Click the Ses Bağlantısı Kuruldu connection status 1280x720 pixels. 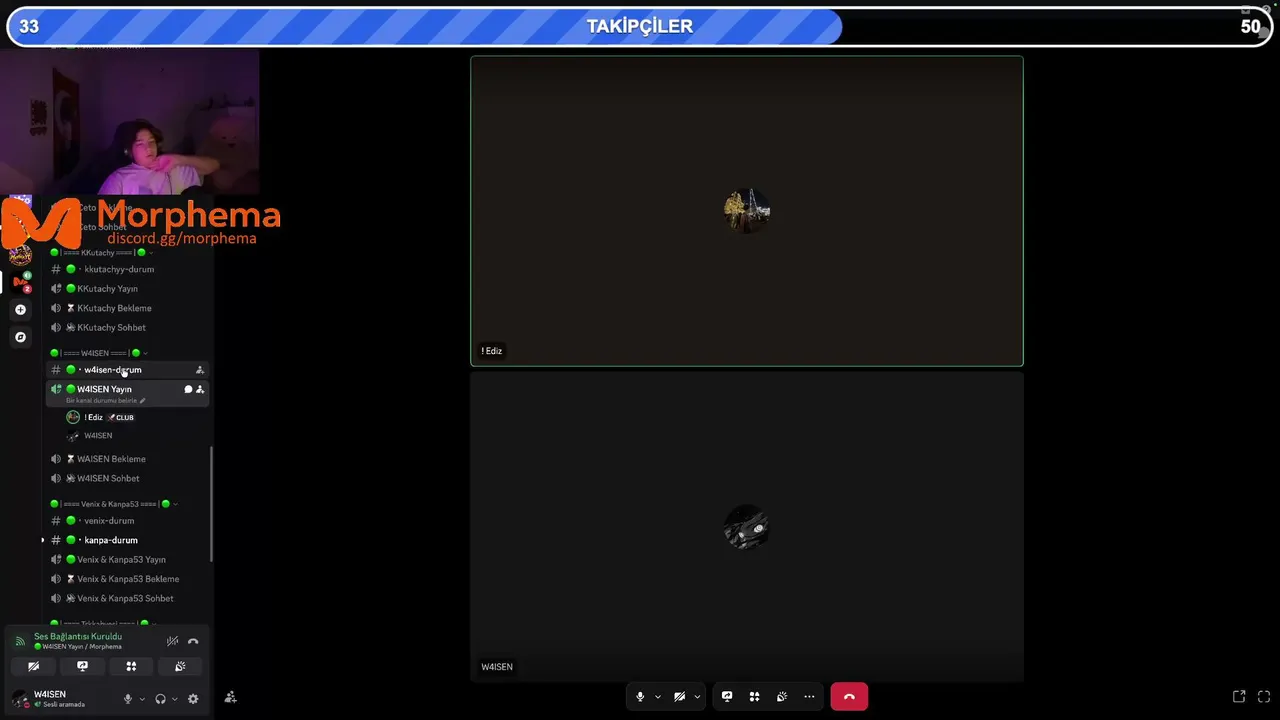pyautogui.click(x=78, y=636)
